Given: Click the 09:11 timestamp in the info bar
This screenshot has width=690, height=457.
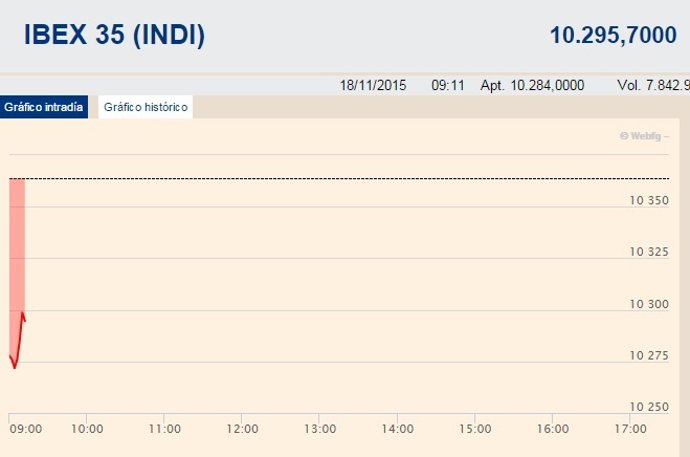Looking at the screenshot, I should click(448, 85).
